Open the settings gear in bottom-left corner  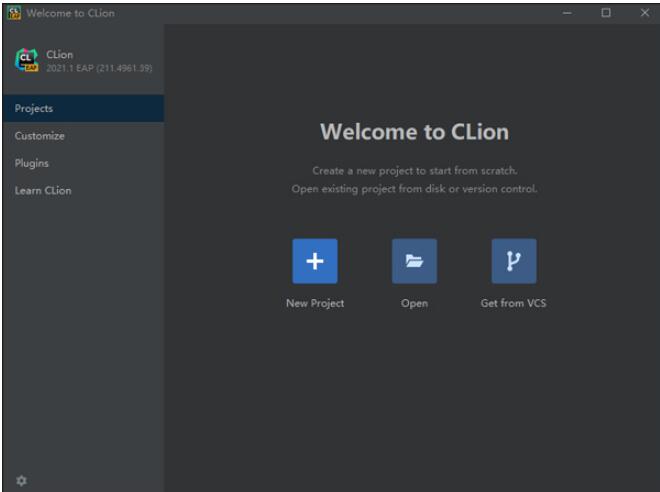click(21, 480)
